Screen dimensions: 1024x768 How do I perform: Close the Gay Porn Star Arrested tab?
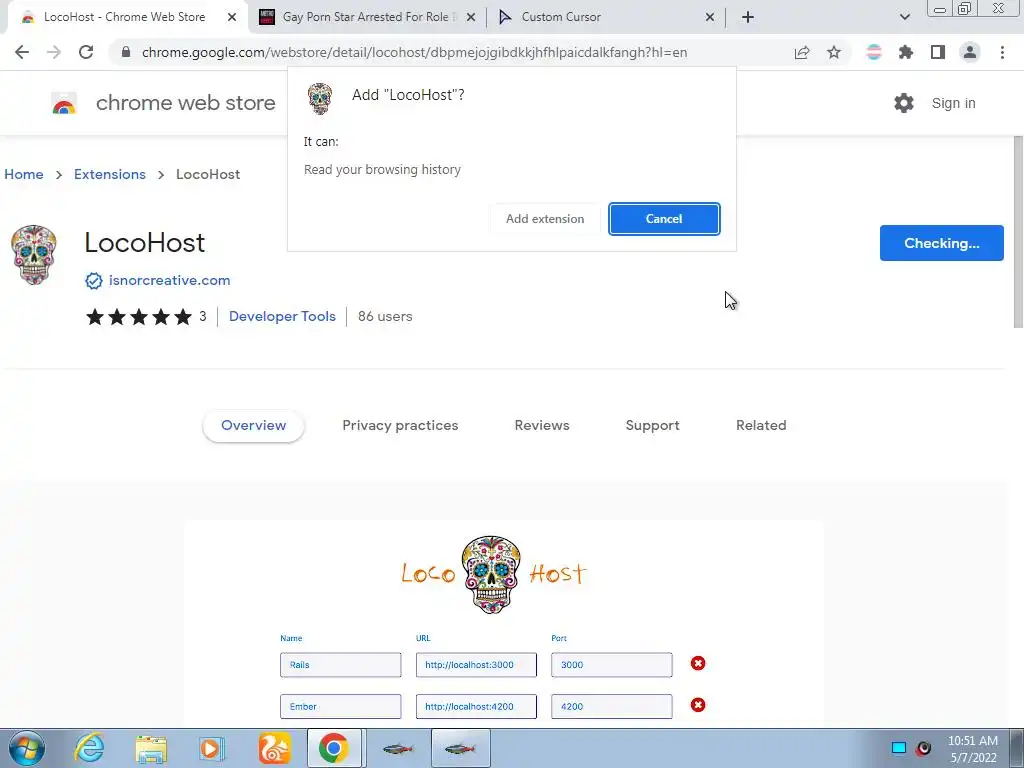(471, 17)
